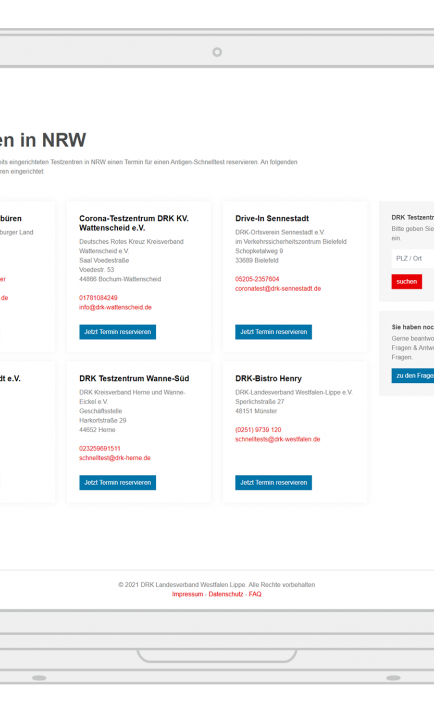Click address line 33689 Bielefeld

point(257,261)
